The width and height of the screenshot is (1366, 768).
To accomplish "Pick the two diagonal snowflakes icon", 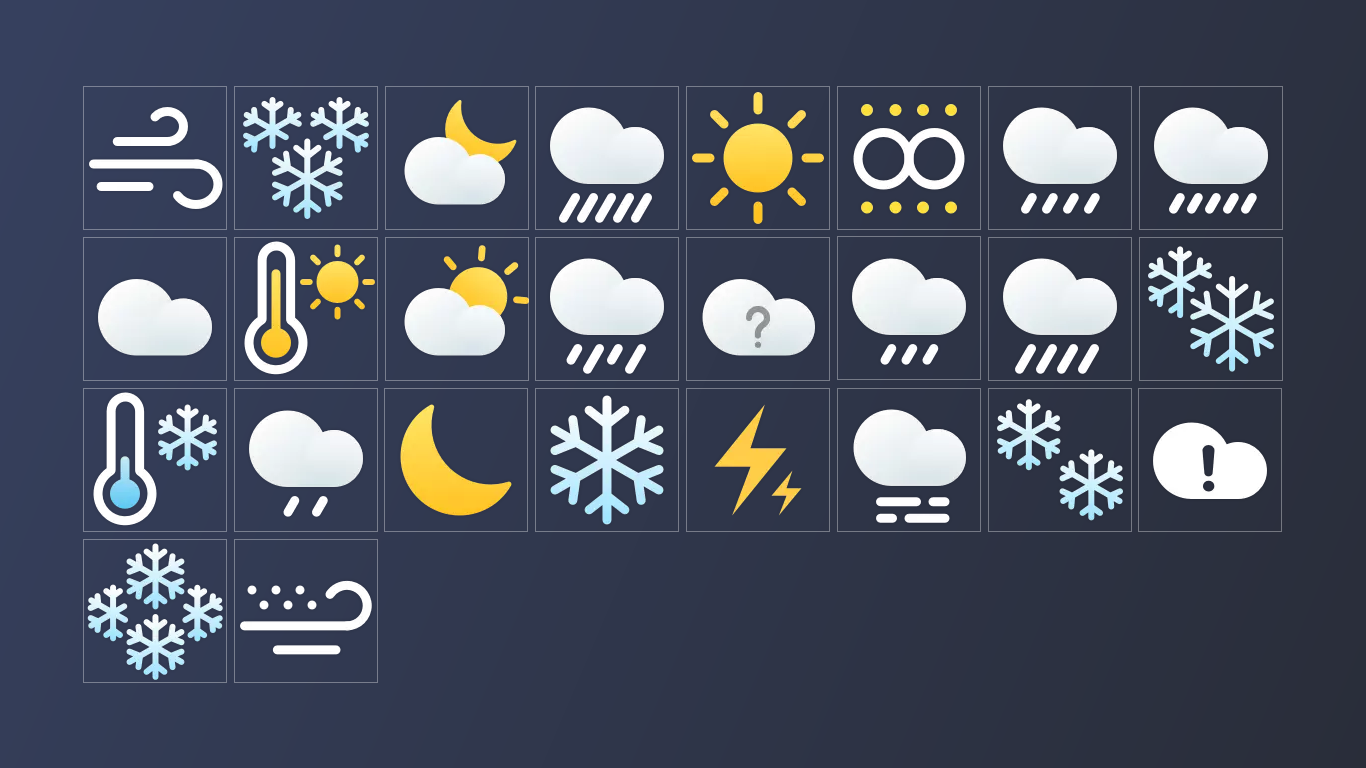I will coord(1060,460).
